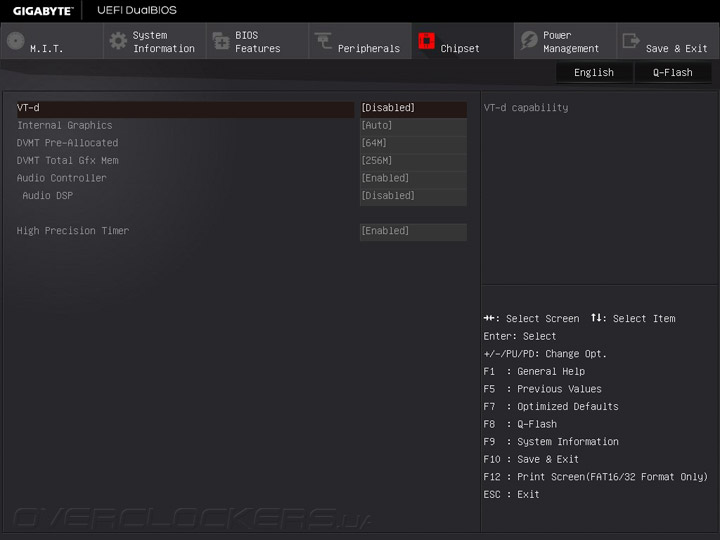Screen dimensions: 720x540
Task: Open Internal Graphics Auto value options
Action: 413,125
